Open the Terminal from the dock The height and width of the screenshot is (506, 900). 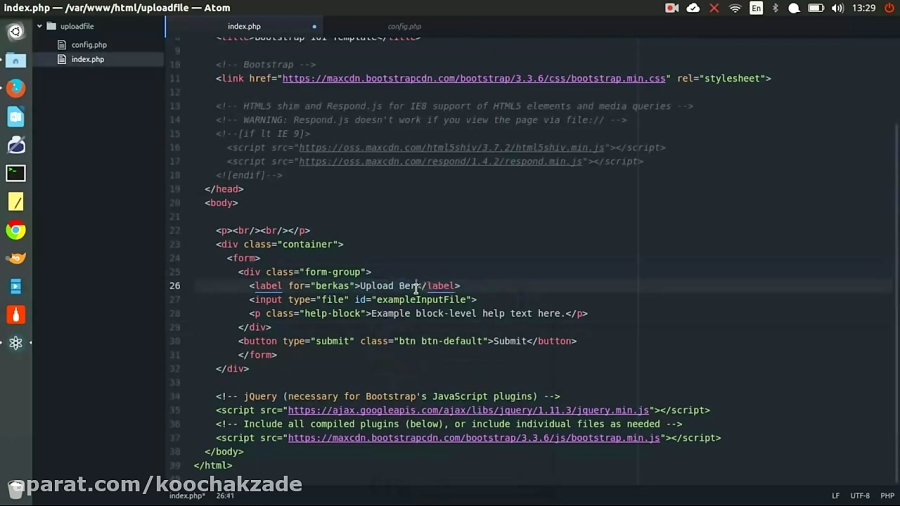pyautogui.click(x=15, y=173)
